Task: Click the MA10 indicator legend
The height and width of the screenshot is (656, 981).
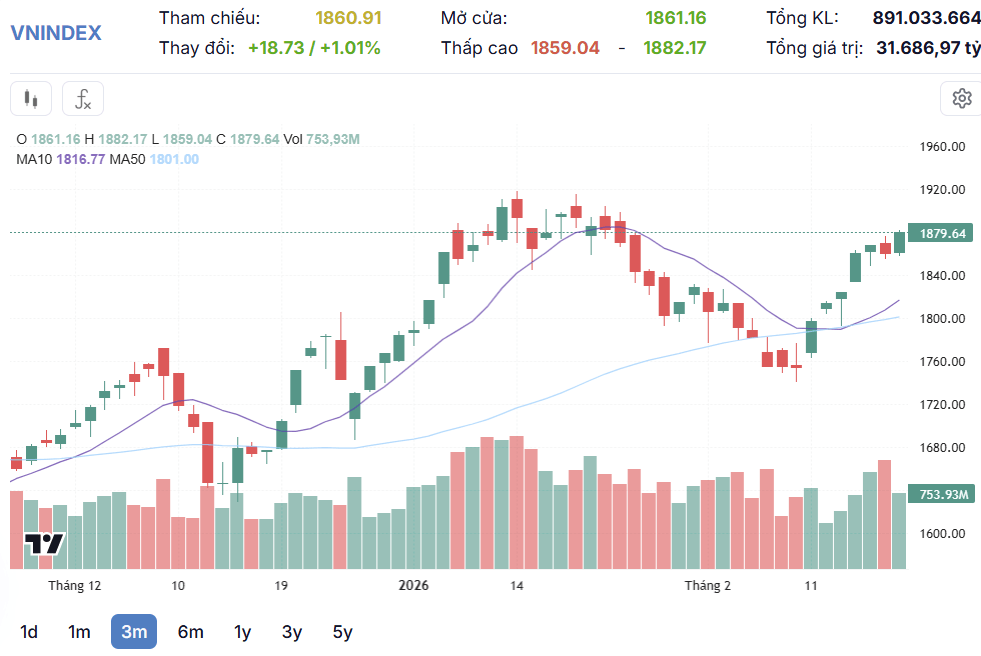Action: [61, 159]
